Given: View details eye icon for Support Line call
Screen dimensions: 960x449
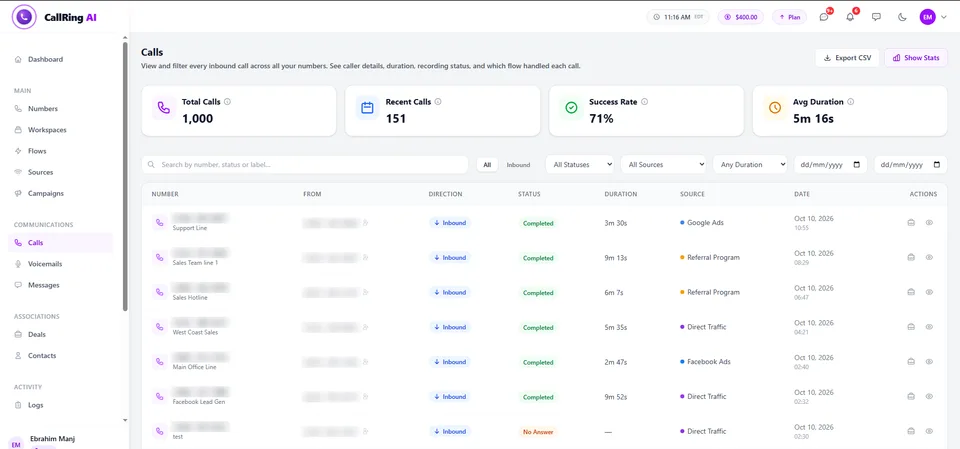Looking at the screenshot, I should [929, 223].
